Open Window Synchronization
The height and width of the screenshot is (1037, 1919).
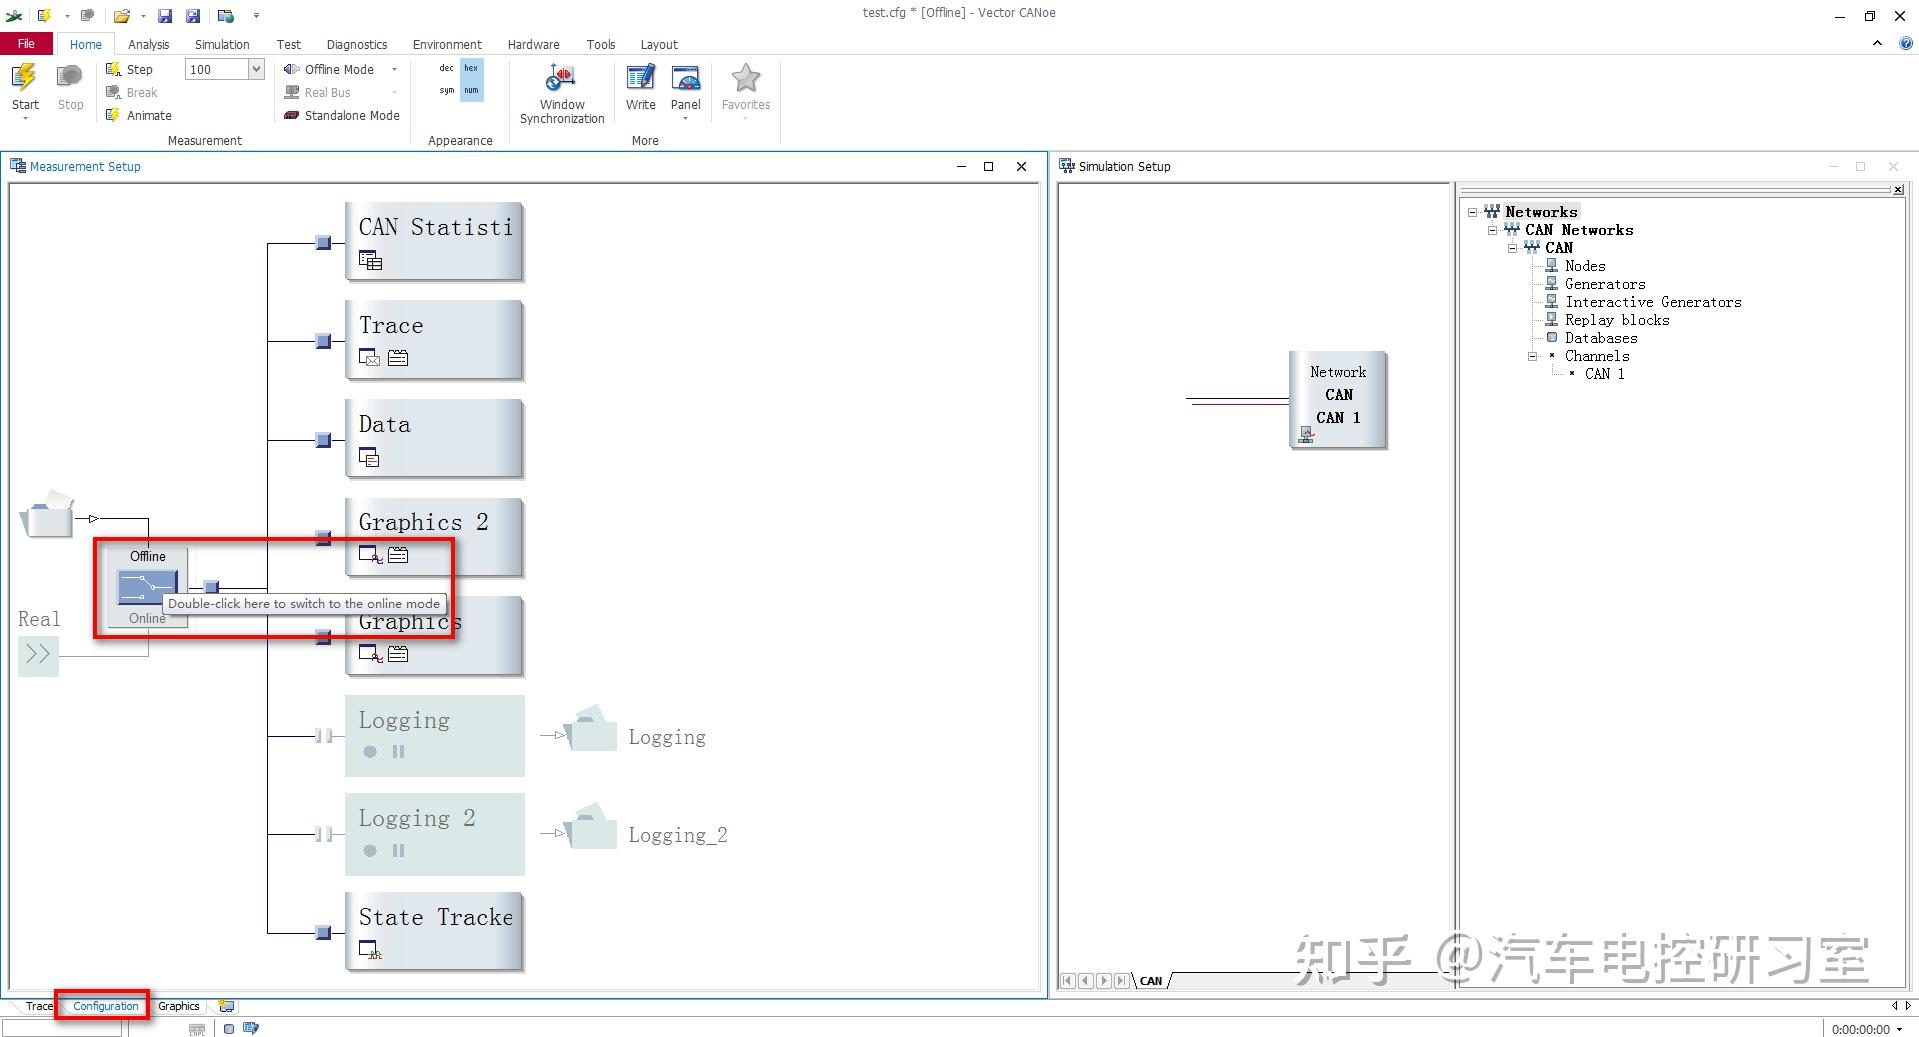coord(562,94)
